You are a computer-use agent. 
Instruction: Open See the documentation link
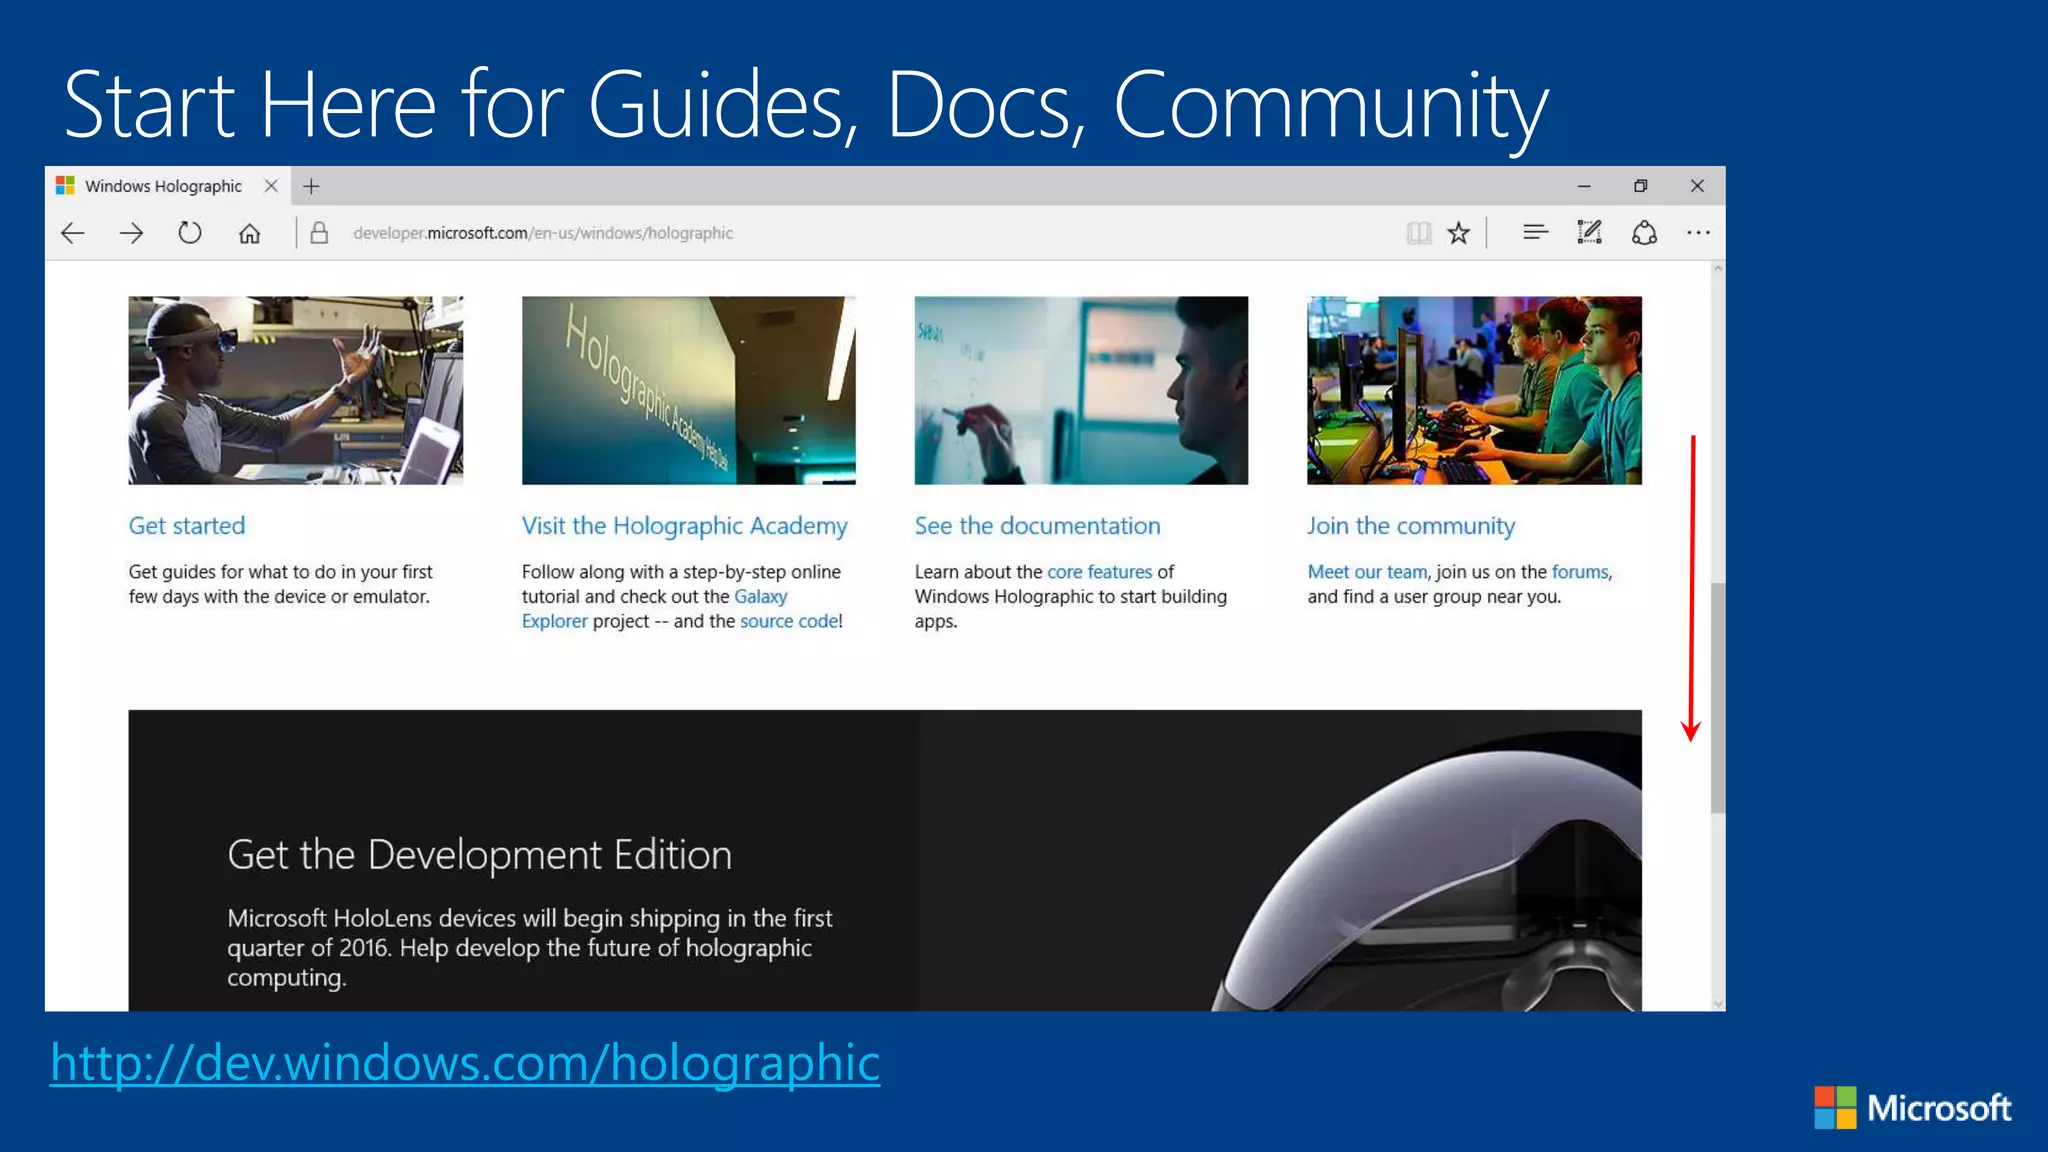[x=1037, y=526]
